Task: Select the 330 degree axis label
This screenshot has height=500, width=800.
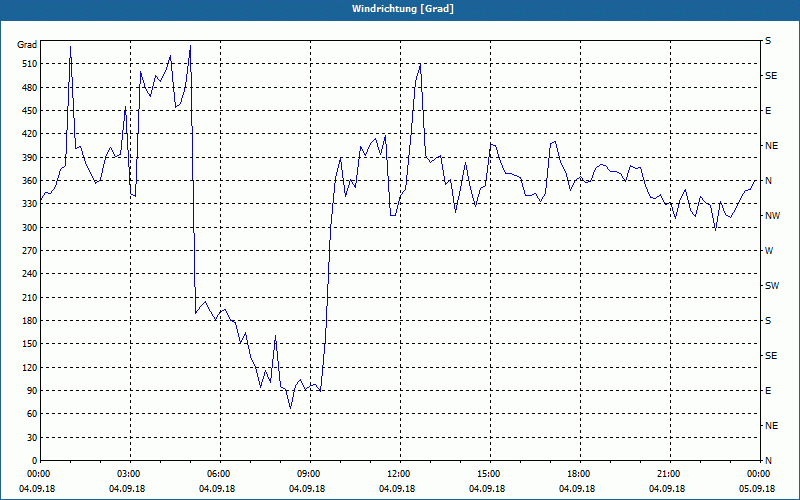Action: 30,204
